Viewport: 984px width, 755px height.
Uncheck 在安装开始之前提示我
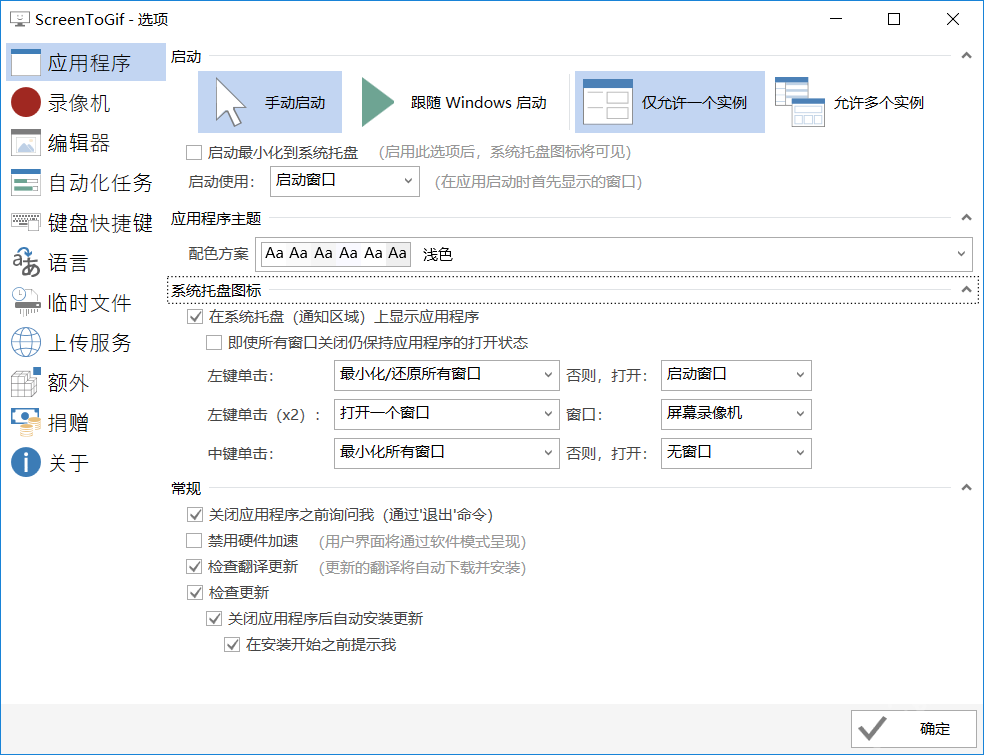point(232,645)
